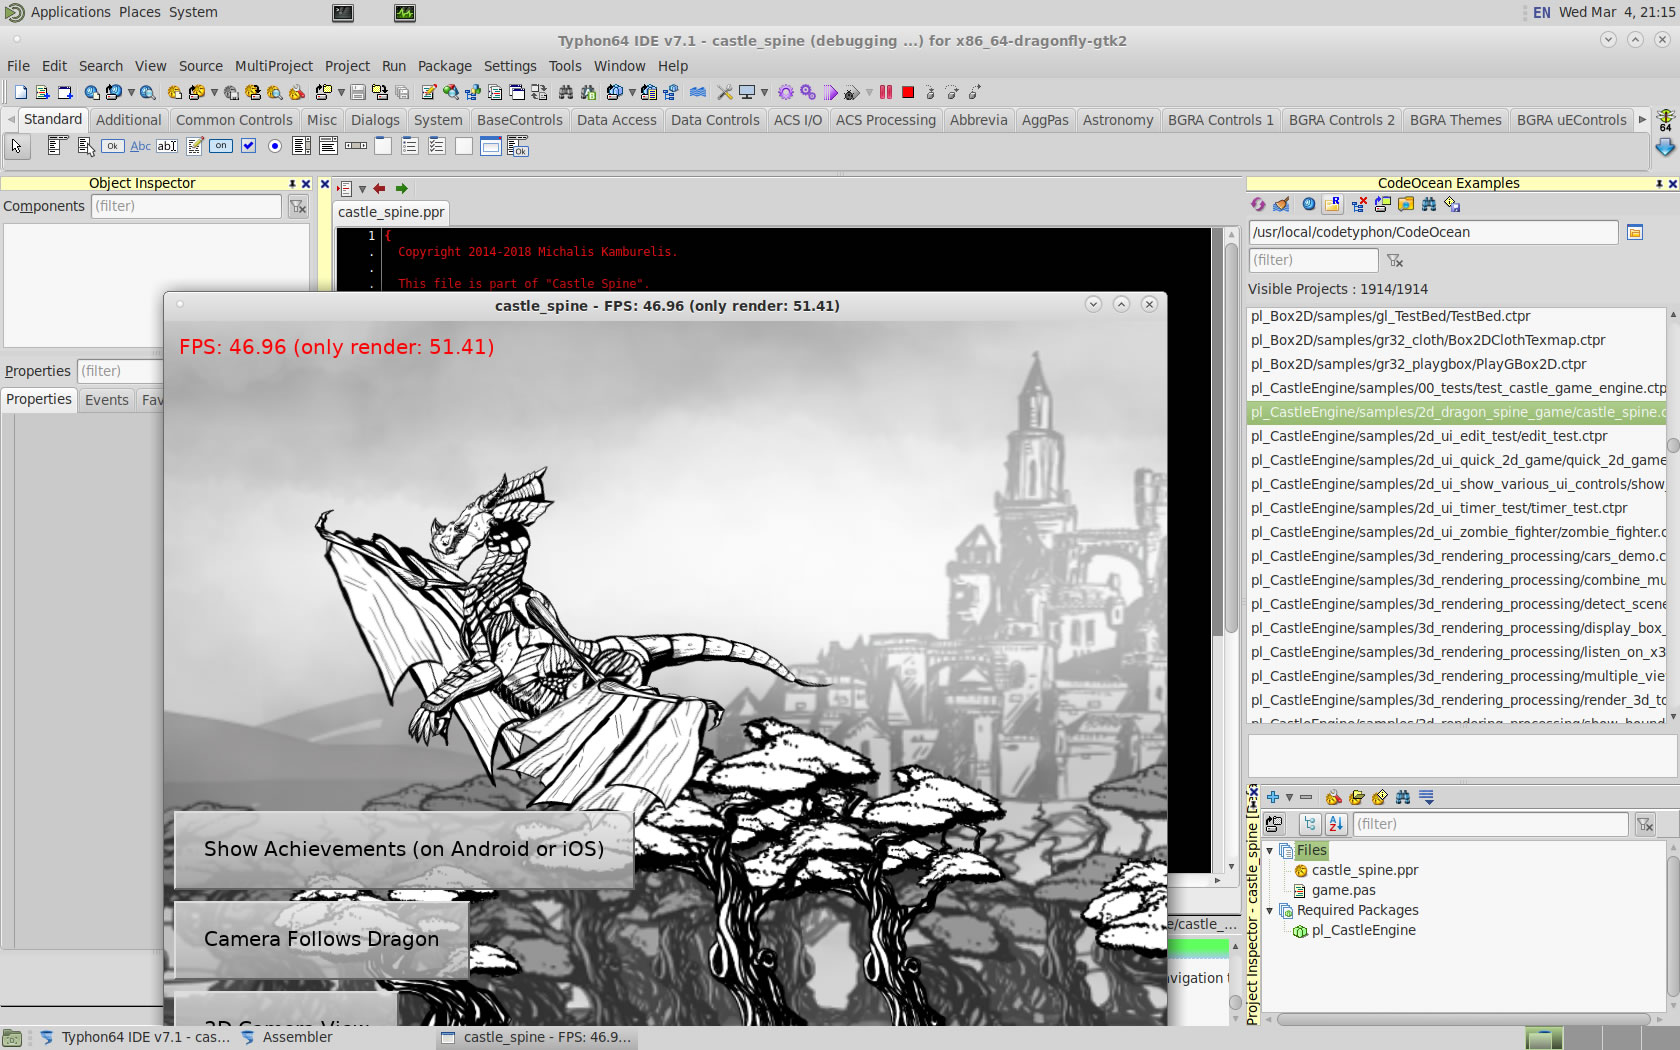Select the TListBox component in palette
The height and width of the screenshot is (1050, 1680).
[301, 146]
